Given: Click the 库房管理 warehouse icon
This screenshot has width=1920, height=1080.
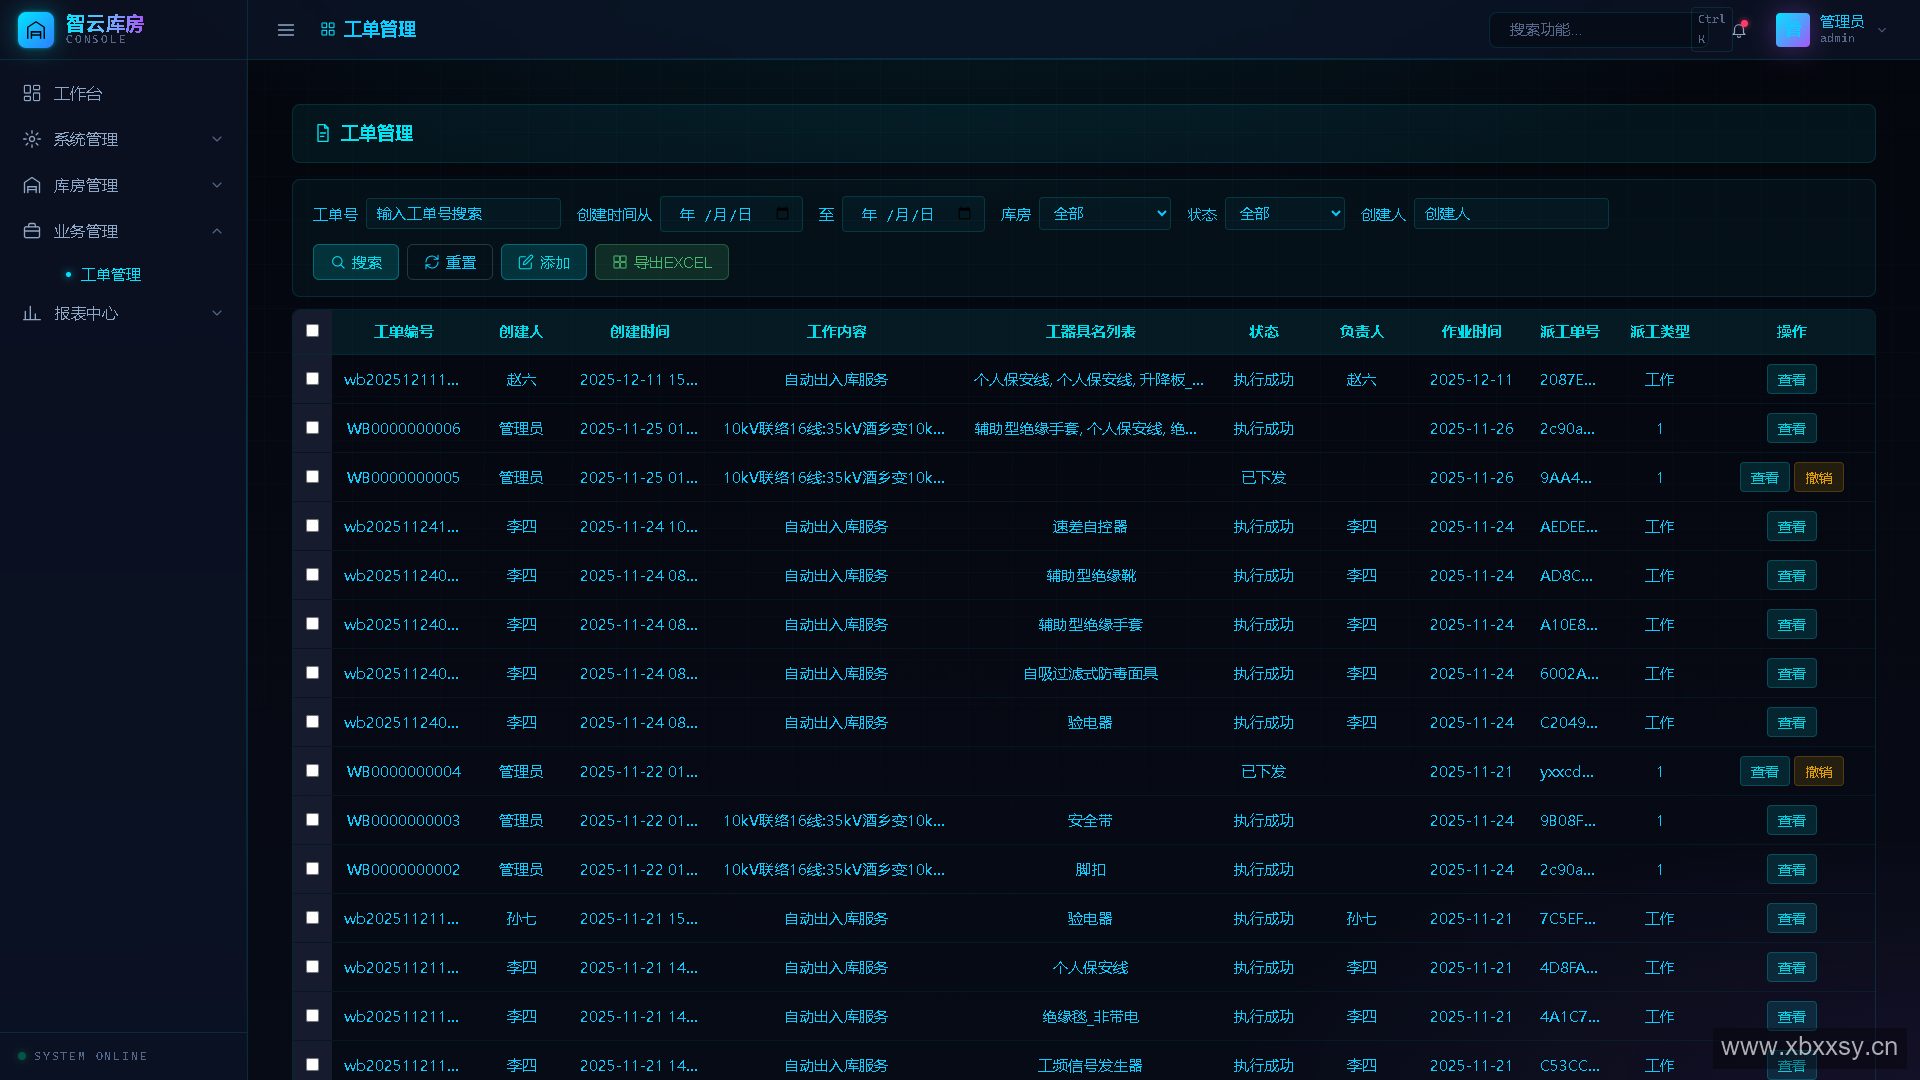Looking at the screenshot, I should pyautogui.click(x=32, y=185).
